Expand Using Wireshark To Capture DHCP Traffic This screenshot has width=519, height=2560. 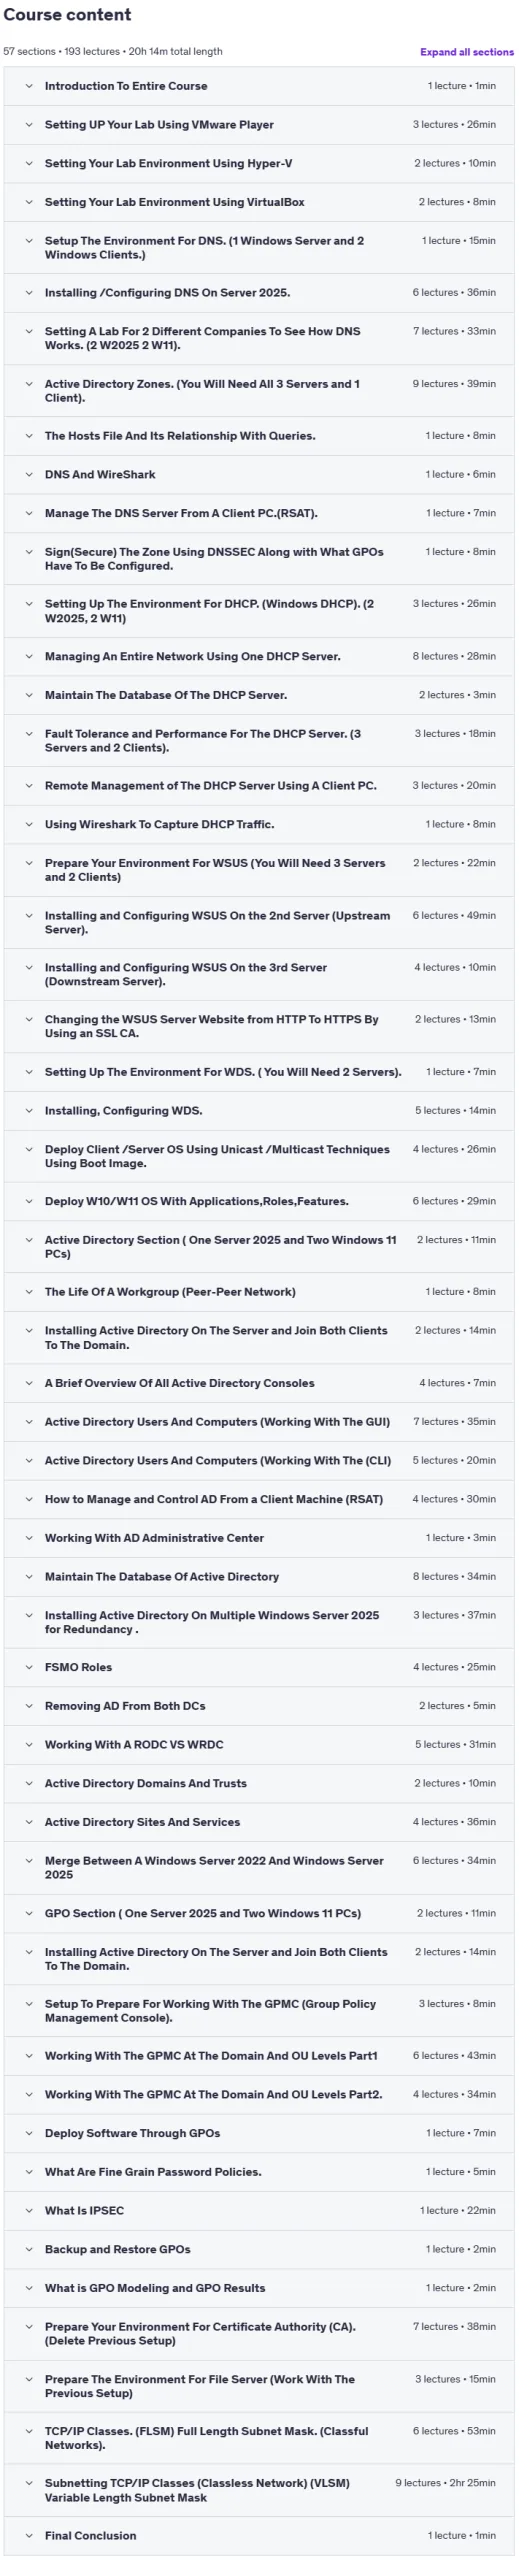pos(259,825)
